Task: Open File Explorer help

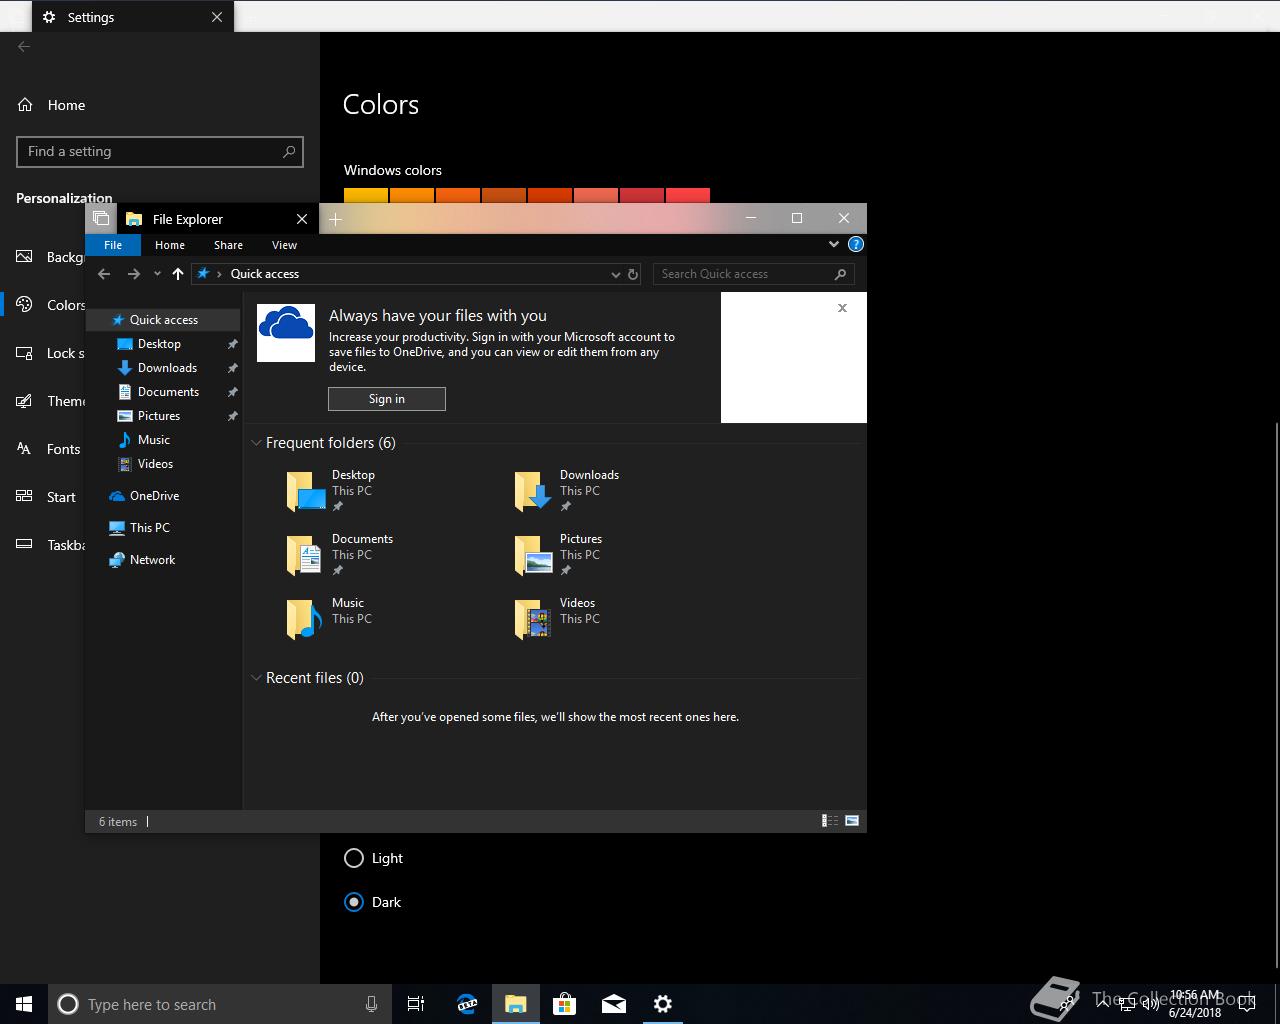Action: click(x=855, y=244)
